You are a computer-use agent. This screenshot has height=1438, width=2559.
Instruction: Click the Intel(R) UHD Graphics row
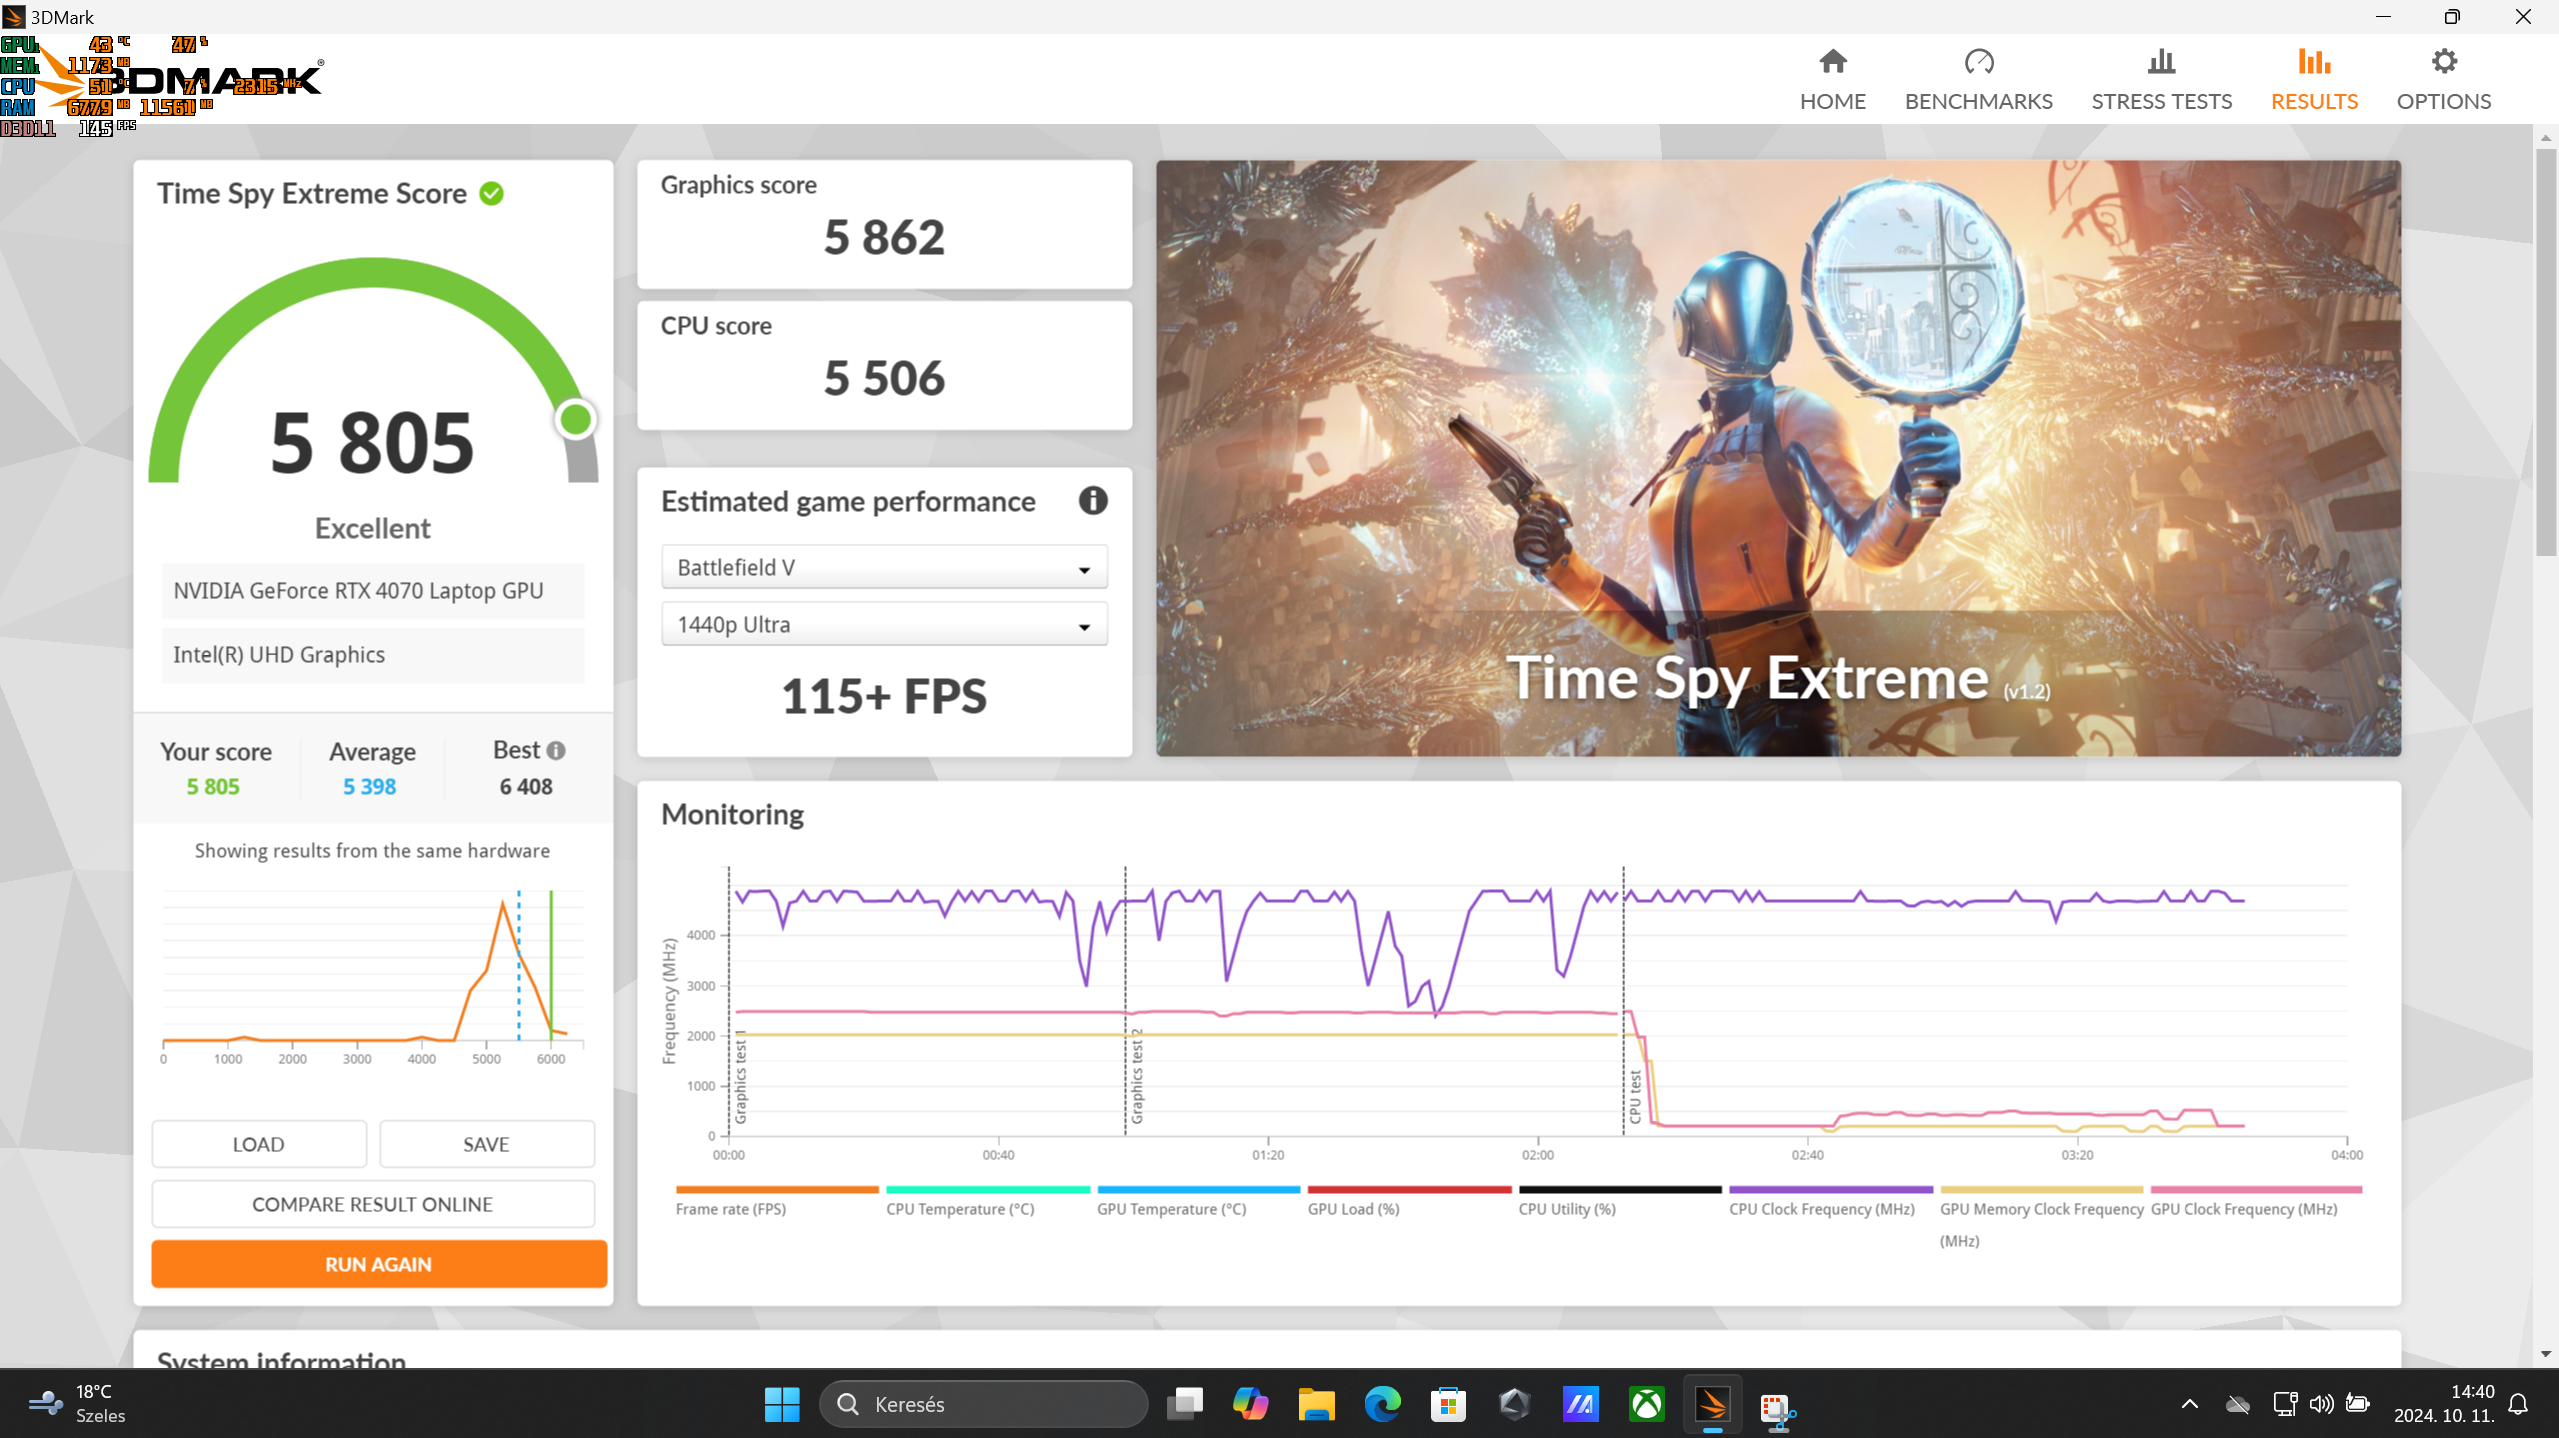click(372, 654)
